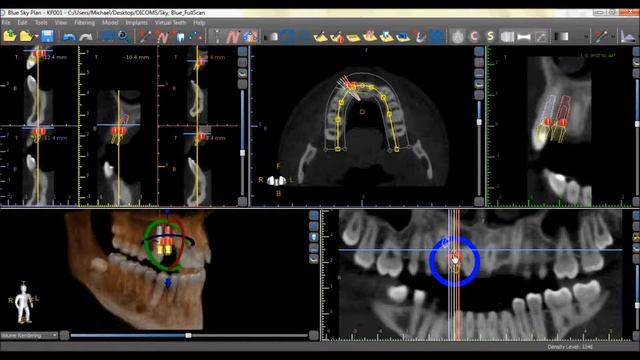Open the Edit menu
640x360 pixels.
[22, 23]
